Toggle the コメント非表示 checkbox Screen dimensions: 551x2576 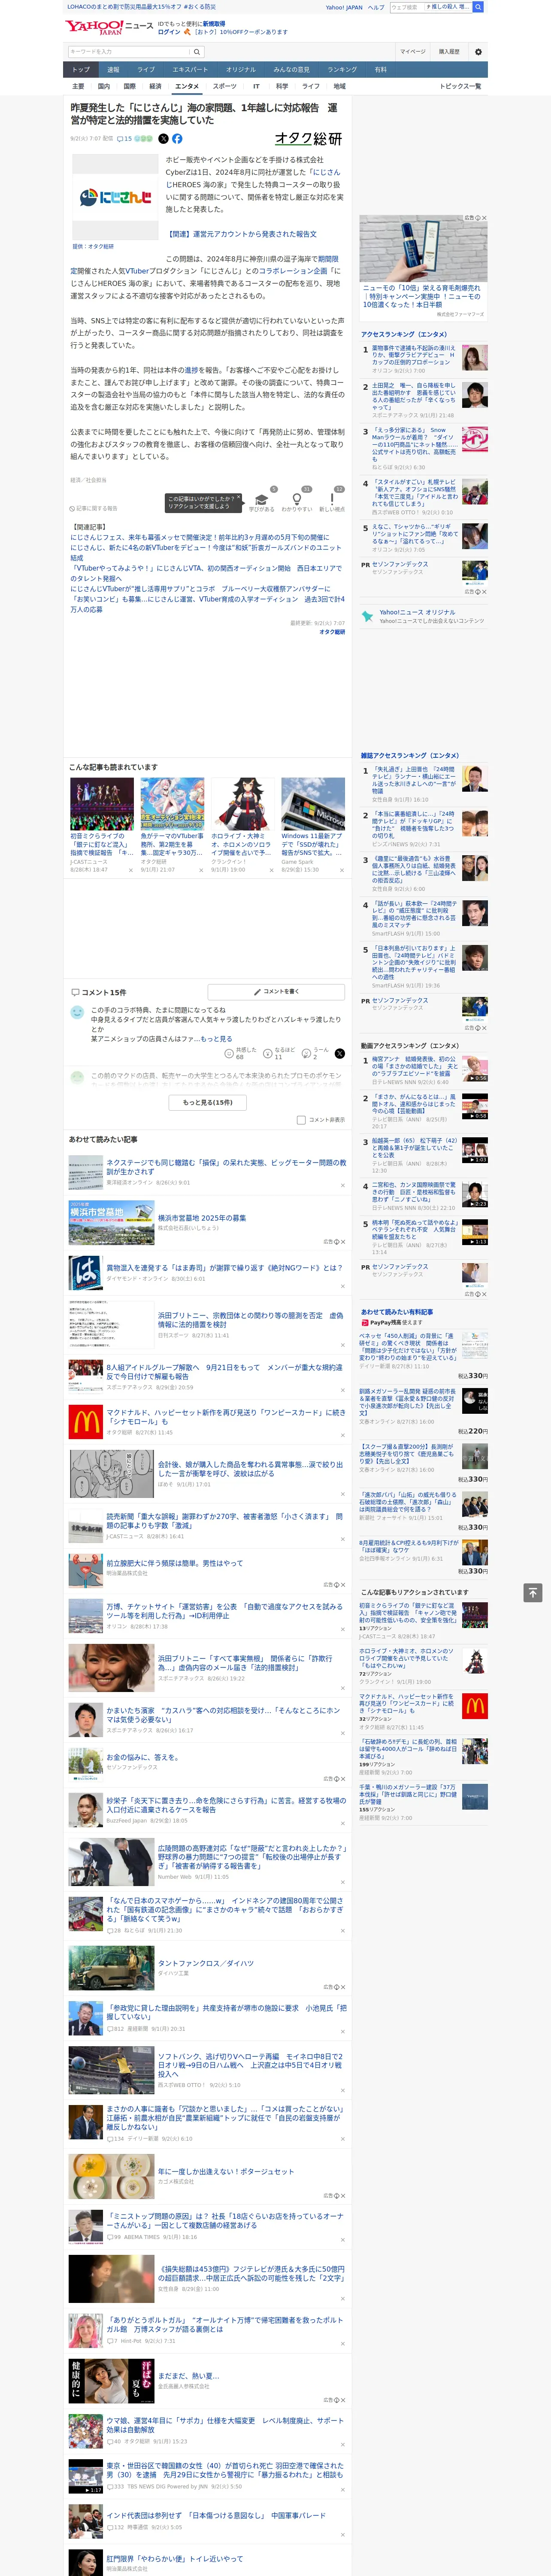pos(301,1120)
